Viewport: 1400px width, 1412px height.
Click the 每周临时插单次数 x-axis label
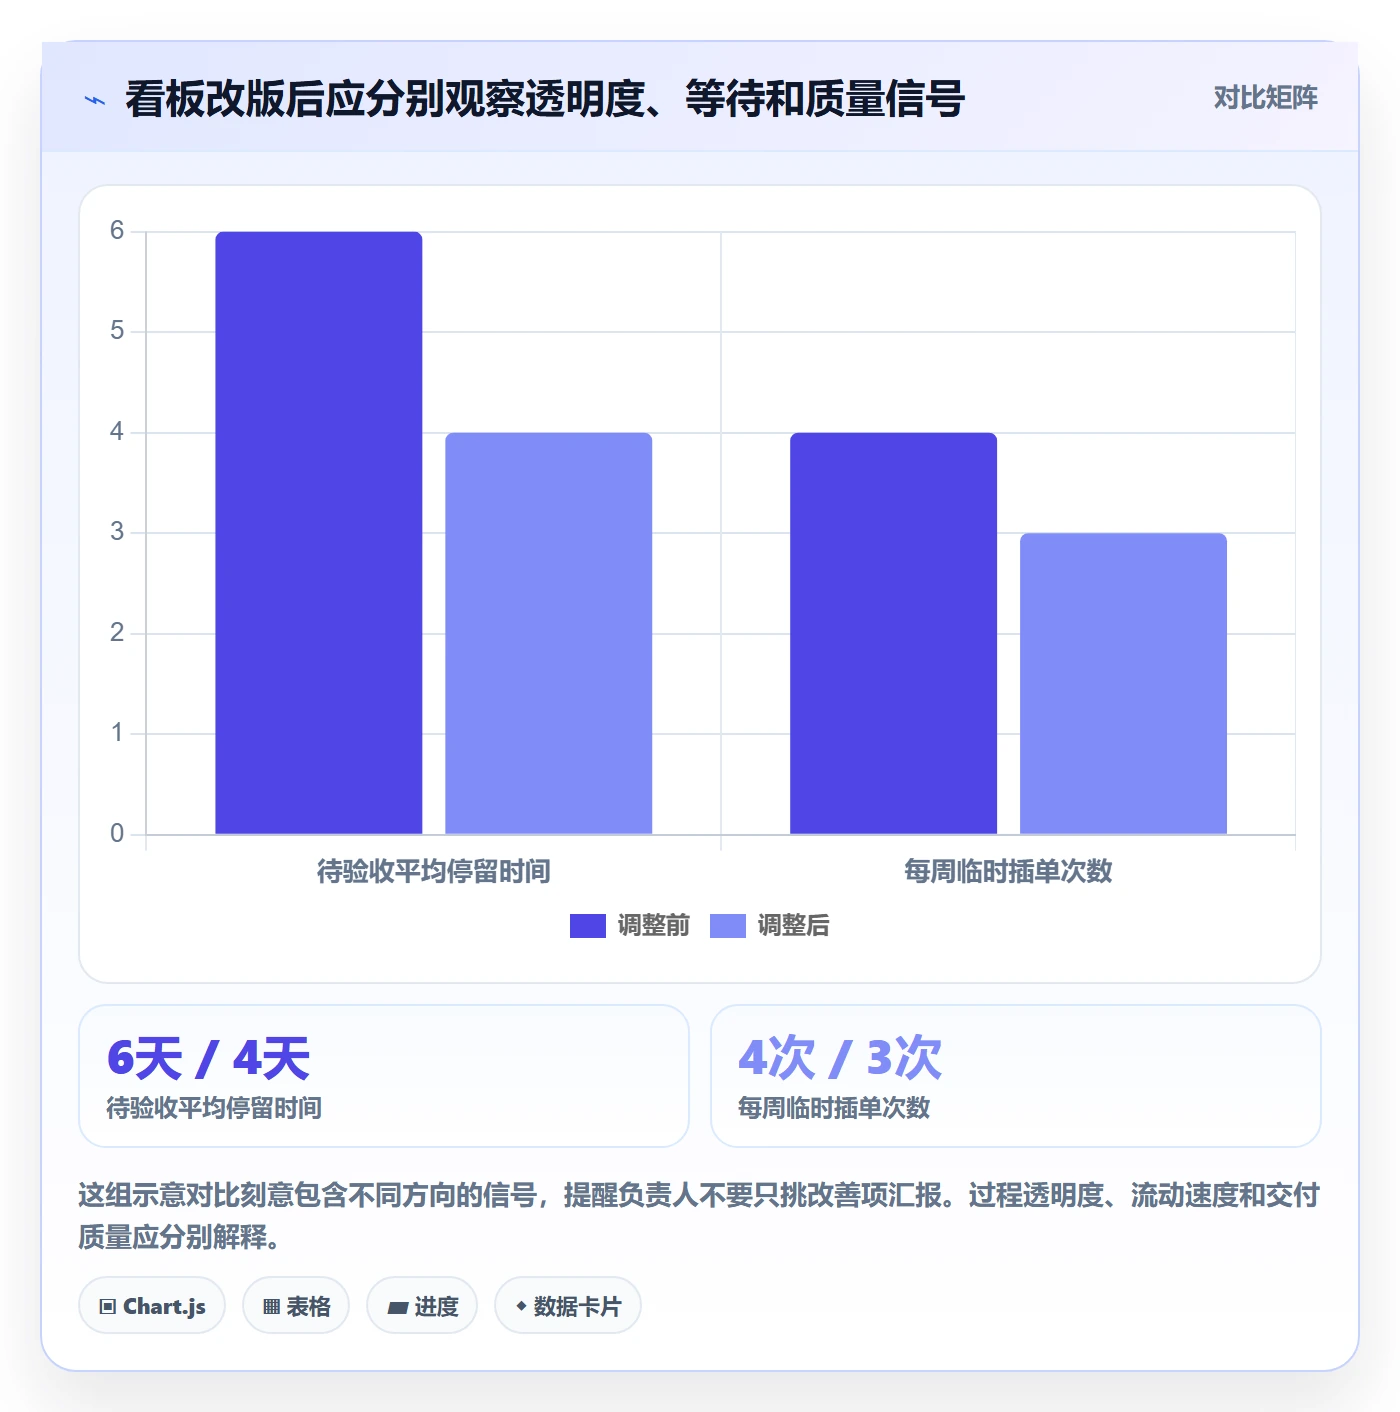point(1008,872)
